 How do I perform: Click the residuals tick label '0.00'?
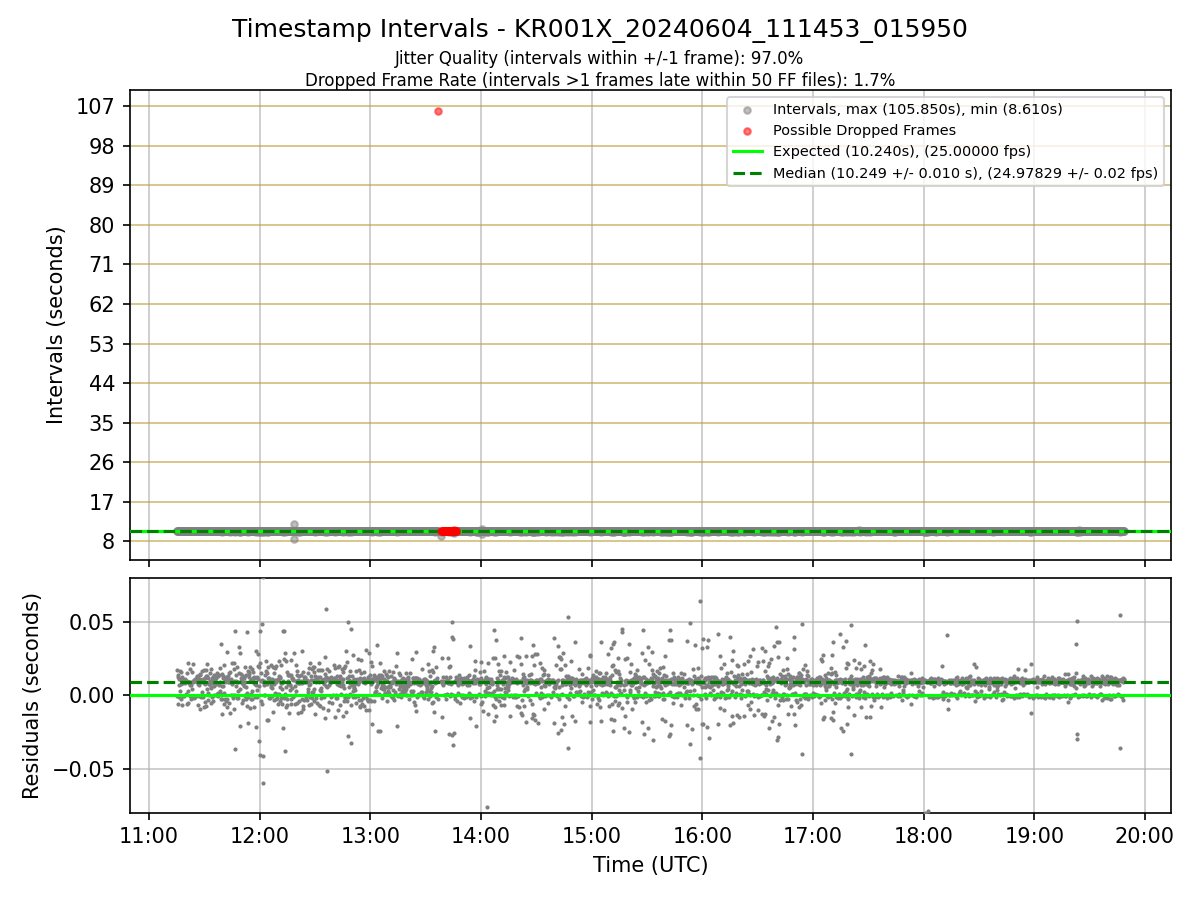(92, 695)
